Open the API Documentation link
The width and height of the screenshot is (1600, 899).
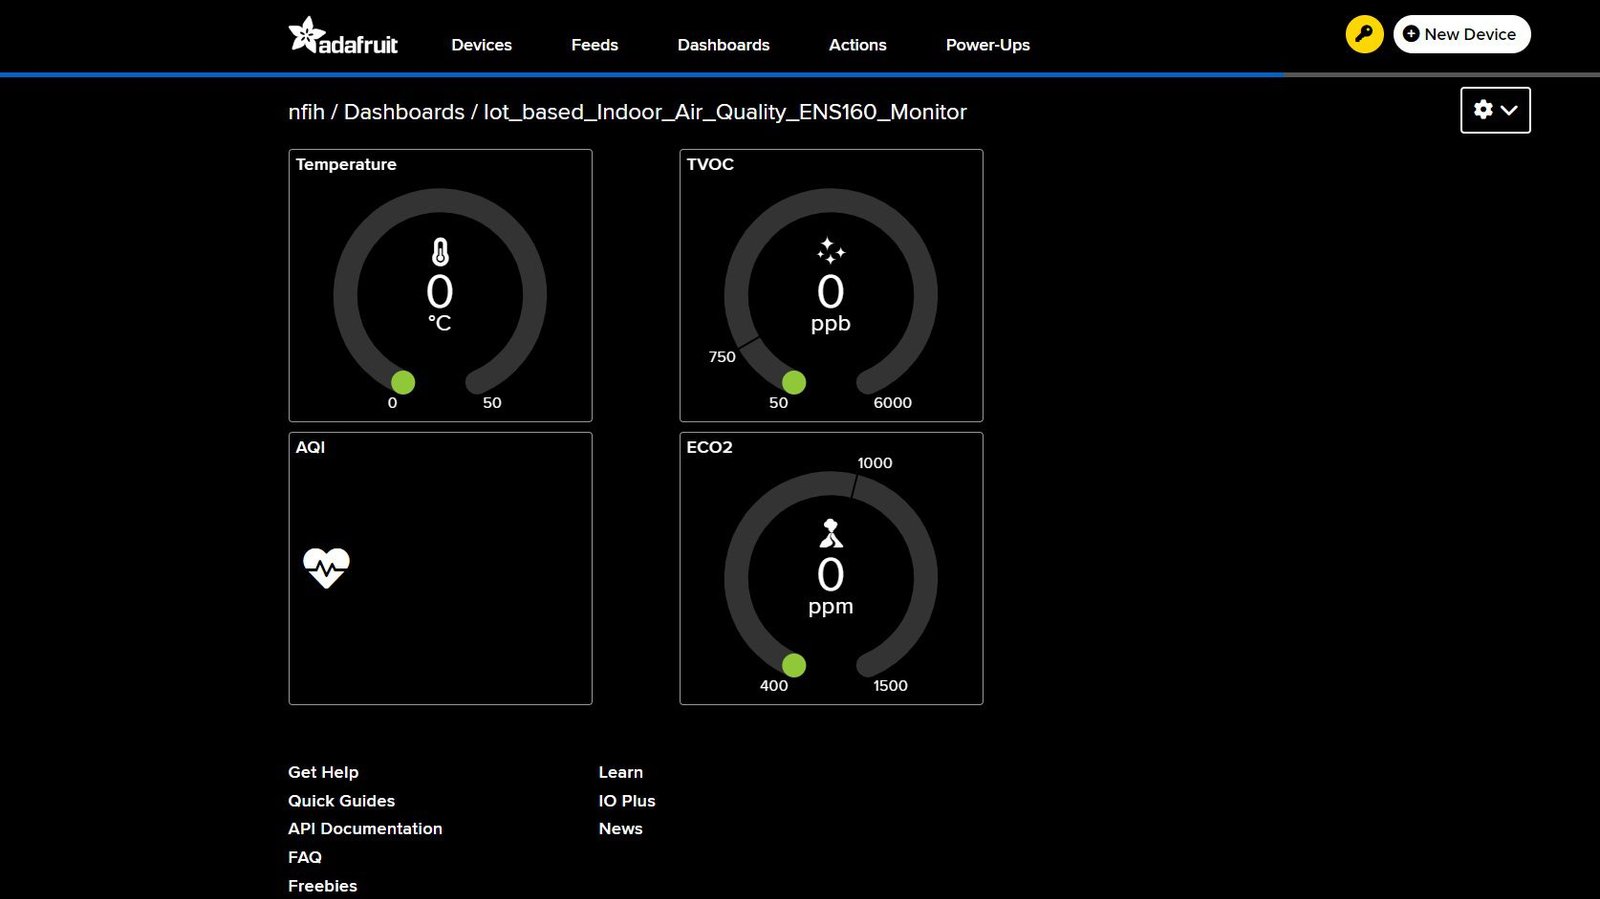pyautogui.click(x=365, y=829)
